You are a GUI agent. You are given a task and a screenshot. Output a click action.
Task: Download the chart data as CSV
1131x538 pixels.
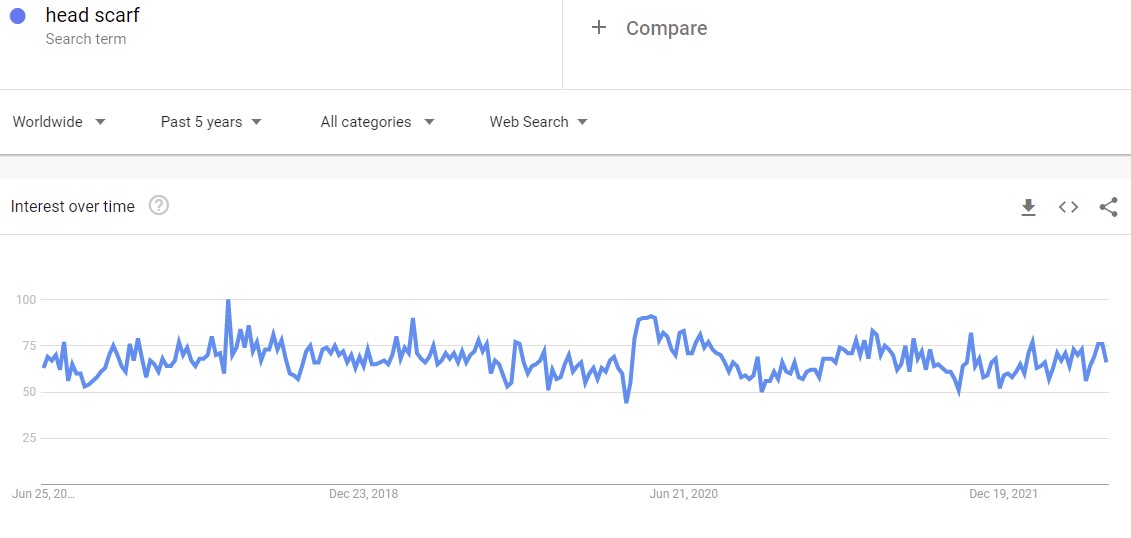(1028, 207)
